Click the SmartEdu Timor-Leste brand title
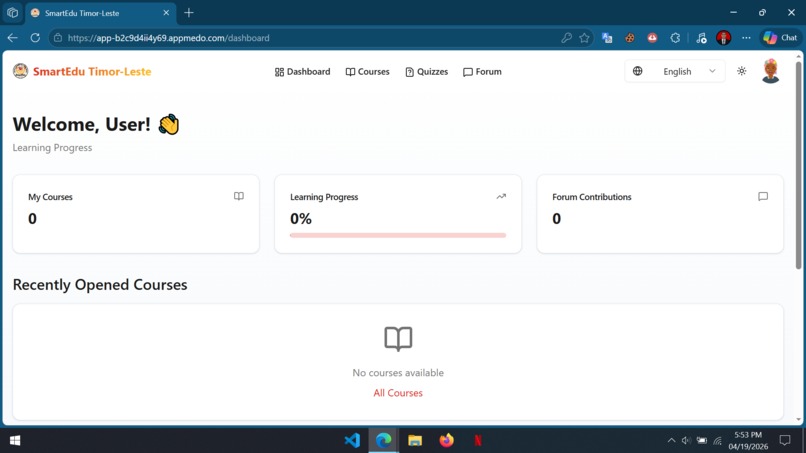The image size is (806, 453). pyautogui.click(x=92, y=71)
